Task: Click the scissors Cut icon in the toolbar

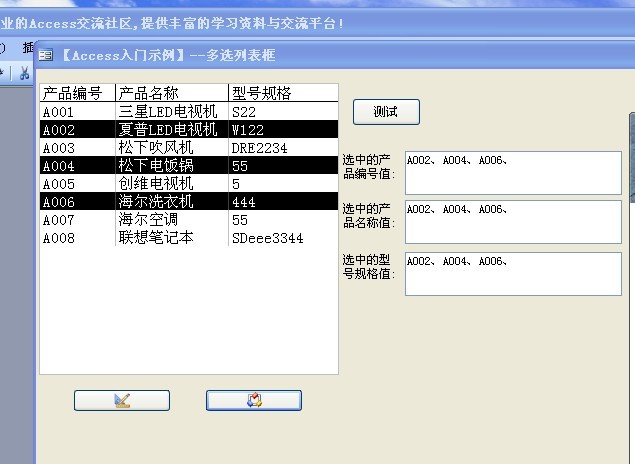Action: point(24,72)
